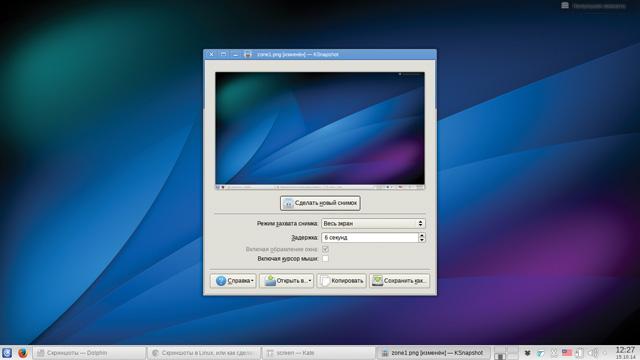Click the Копировать button
This screenshot has width=640, height=360.
342,281
